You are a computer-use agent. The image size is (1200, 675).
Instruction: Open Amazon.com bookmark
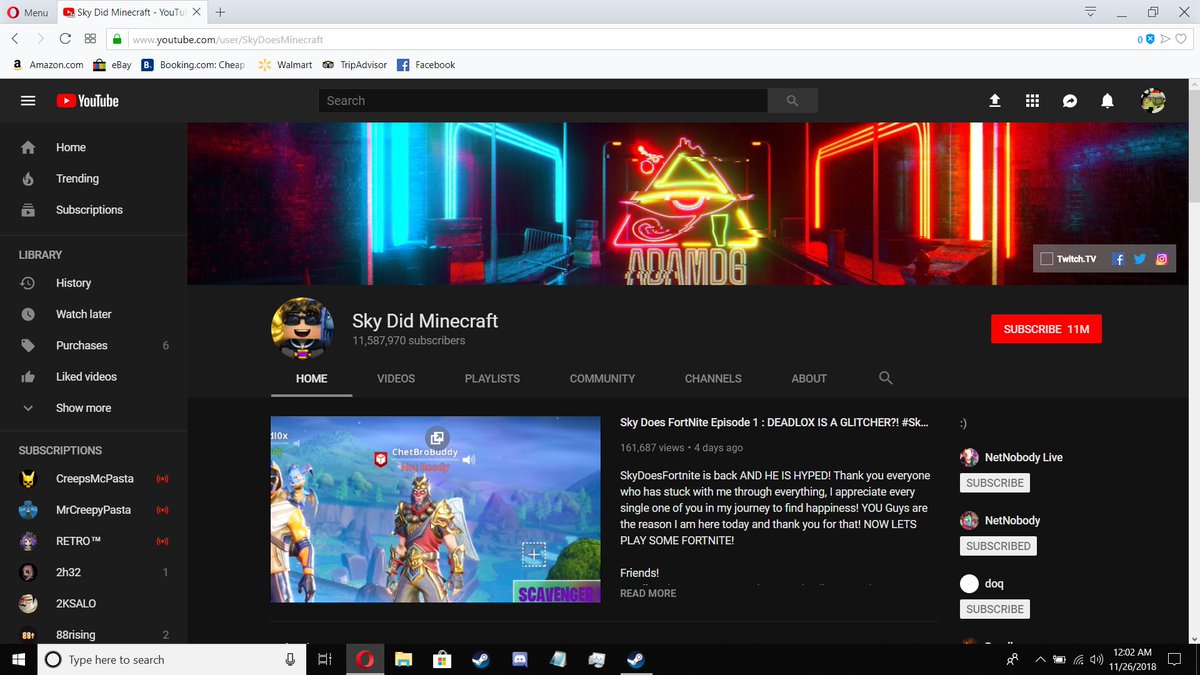click(x=48, y=65)
